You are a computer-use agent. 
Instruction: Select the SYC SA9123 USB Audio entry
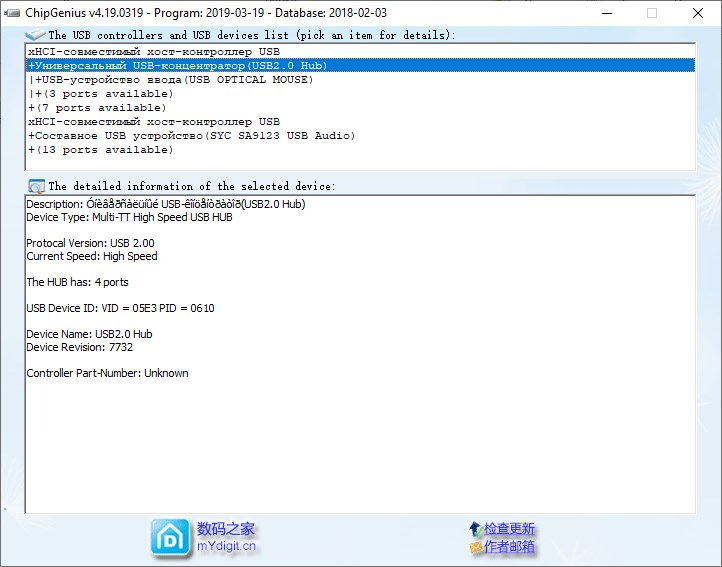click(x=192, y=135)
